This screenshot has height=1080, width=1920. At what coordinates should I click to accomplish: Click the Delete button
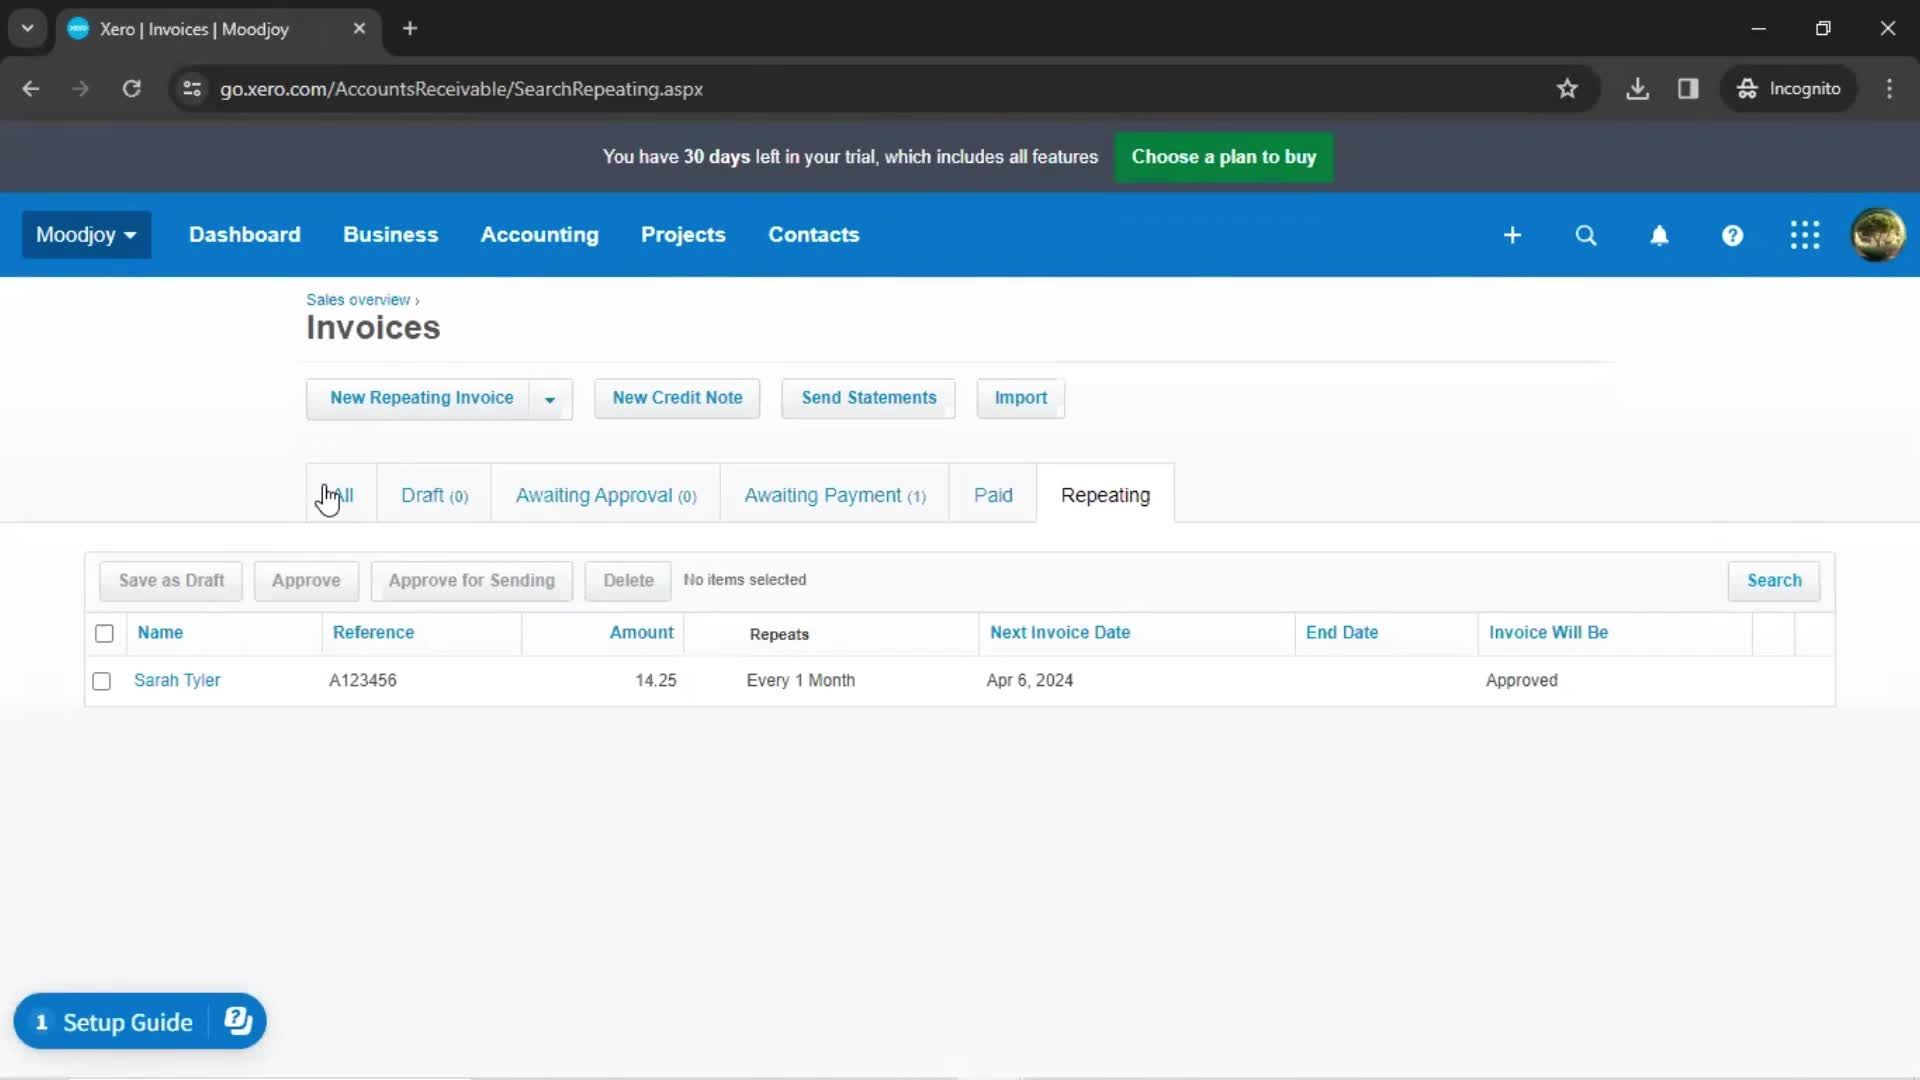(628, 581)
